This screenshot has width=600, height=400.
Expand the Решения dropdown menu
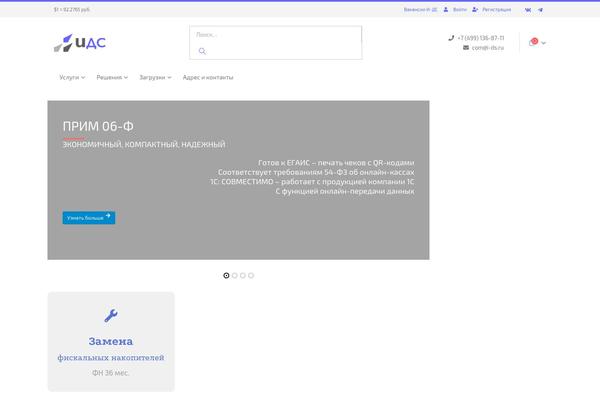[x=112, y=77]
